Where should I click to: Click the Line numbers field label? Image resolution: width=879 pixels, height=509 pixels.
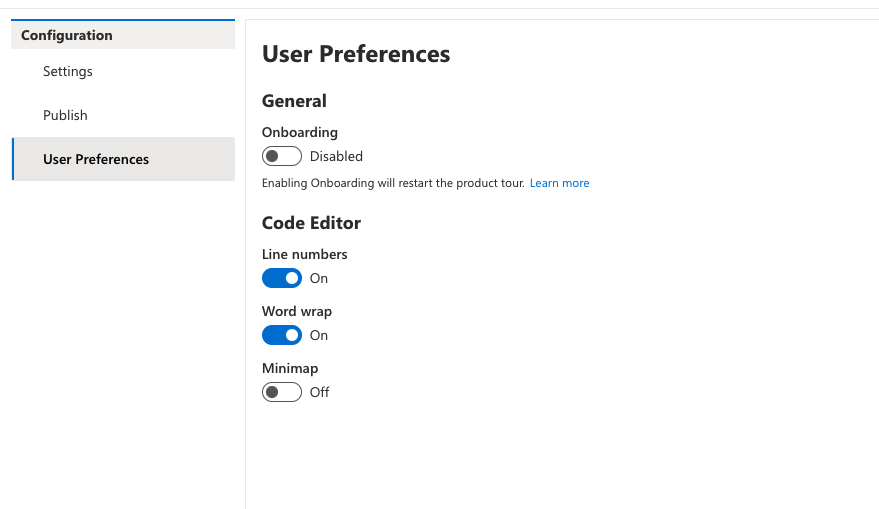[x=305, y=254]
